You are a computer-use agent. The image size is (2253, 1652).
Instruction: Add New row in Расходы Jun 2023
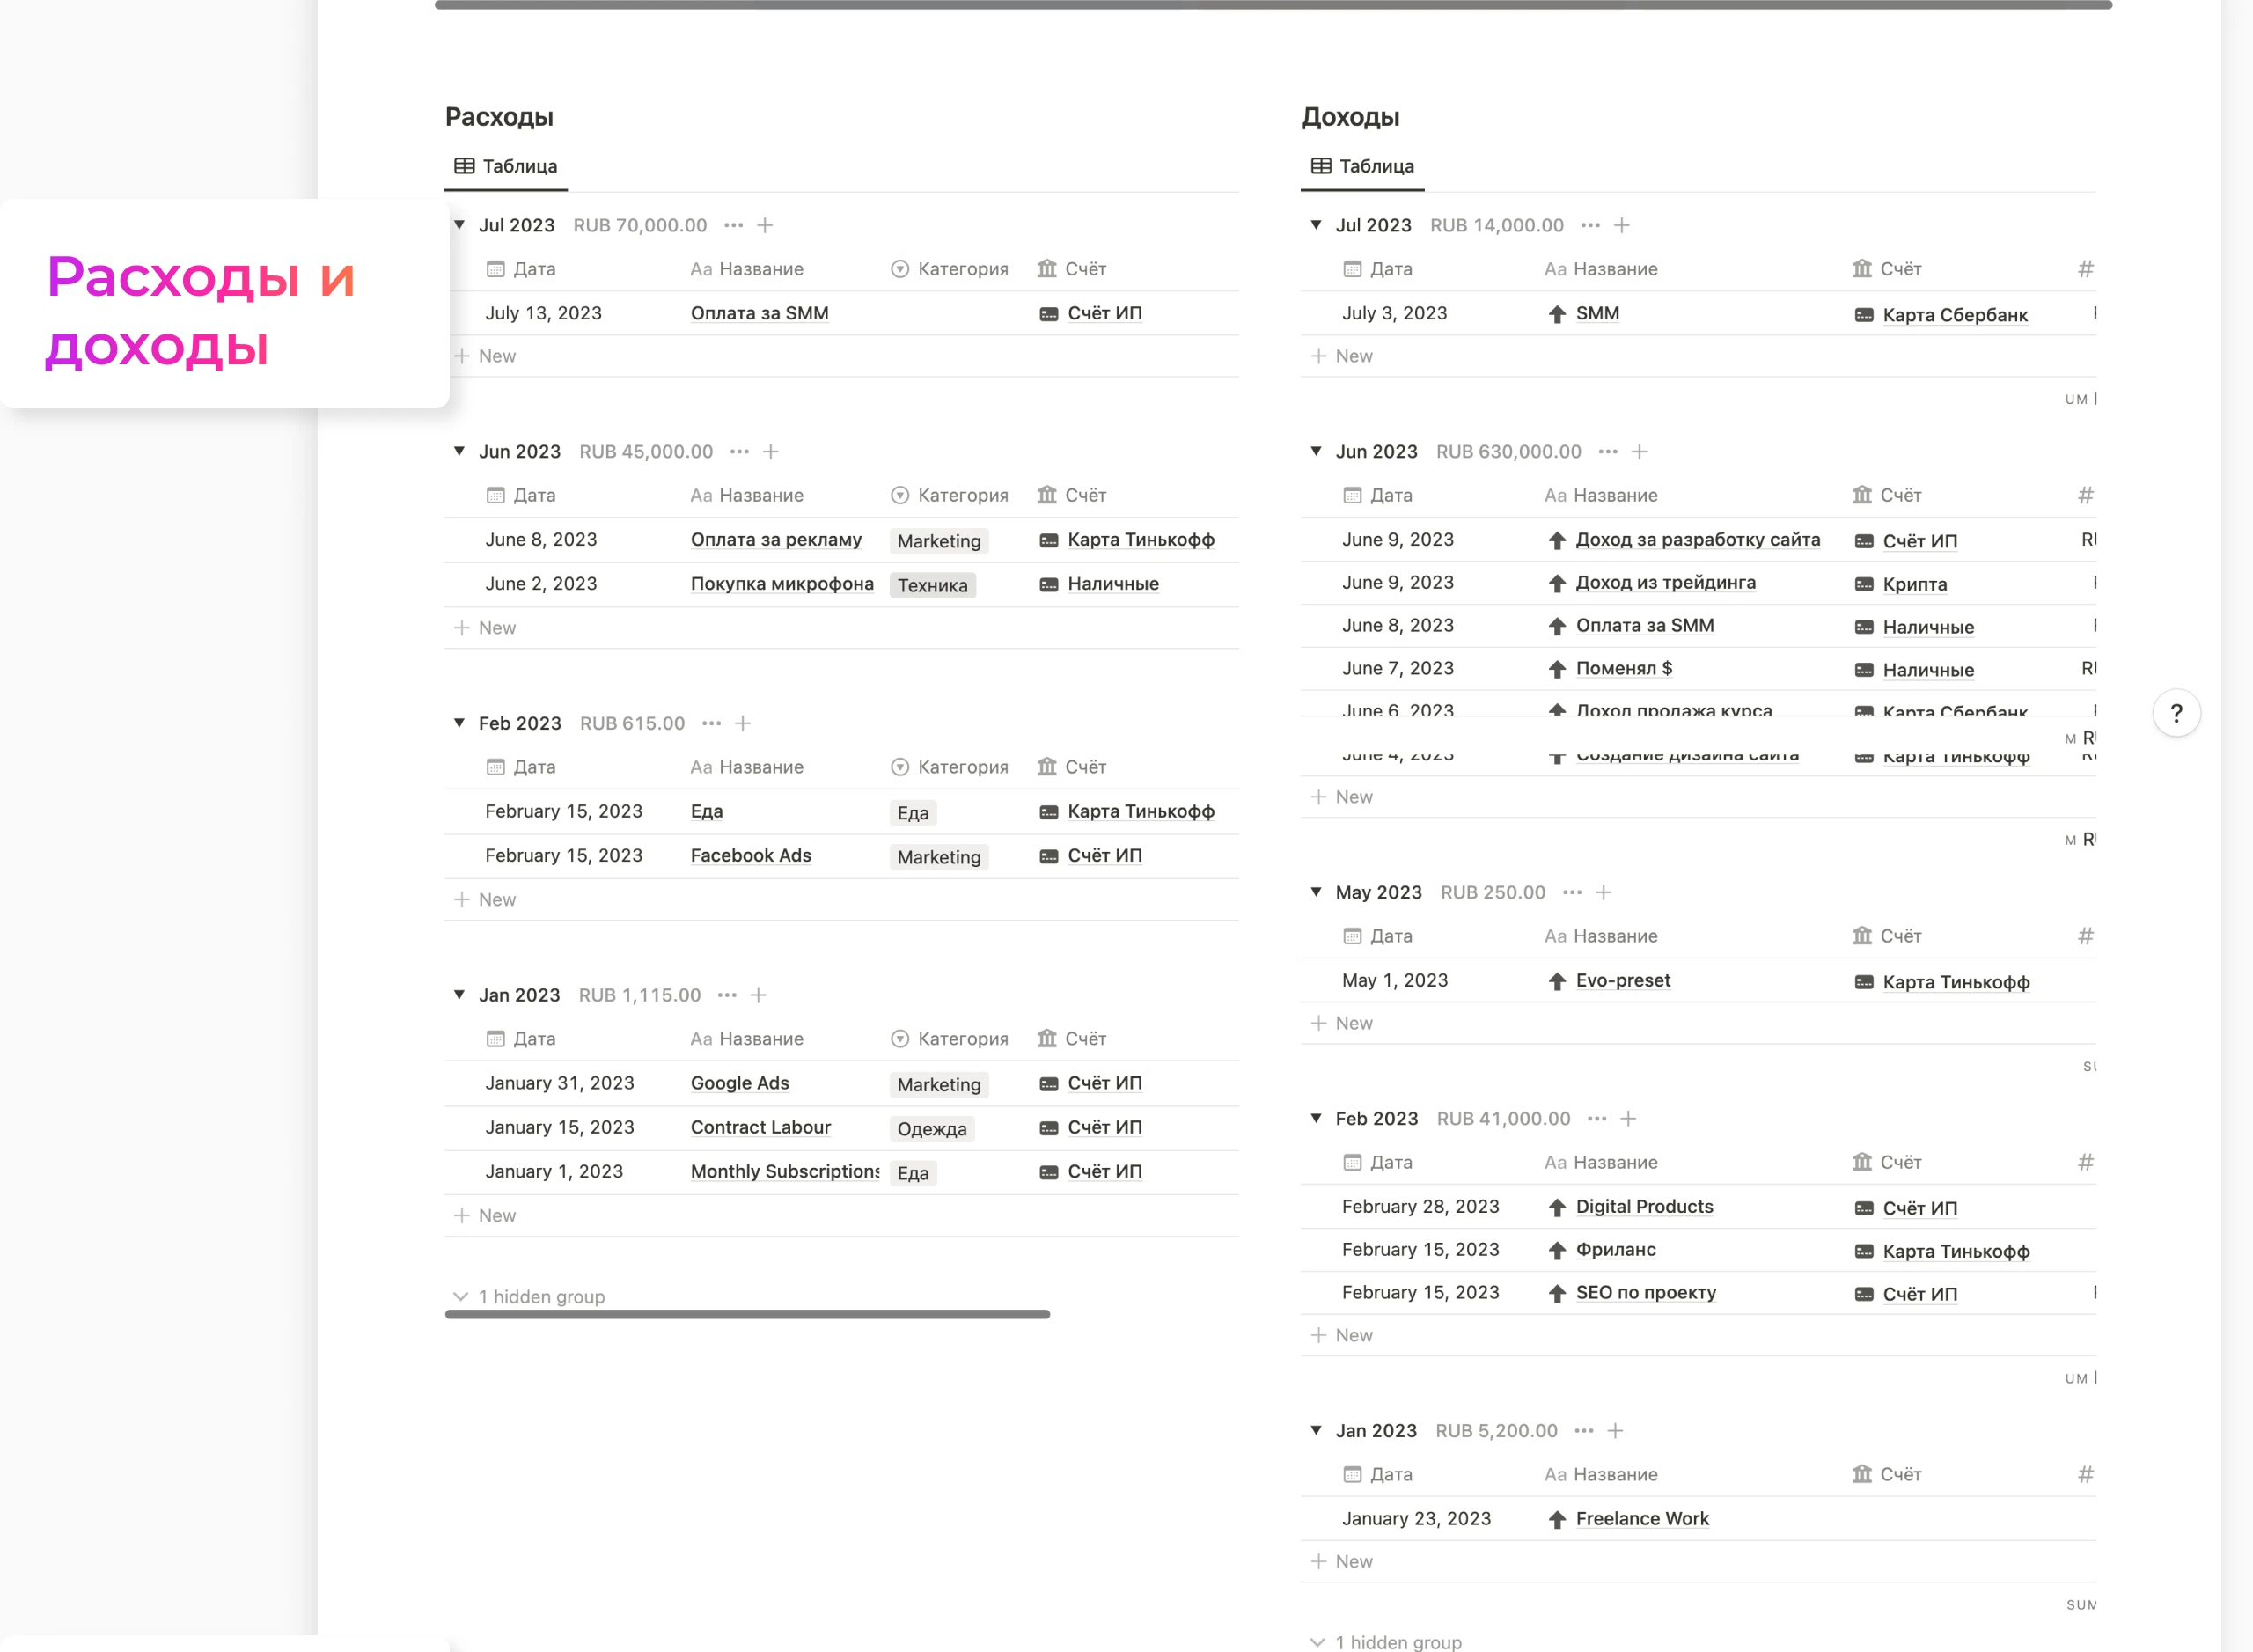(x=485, y=628)
